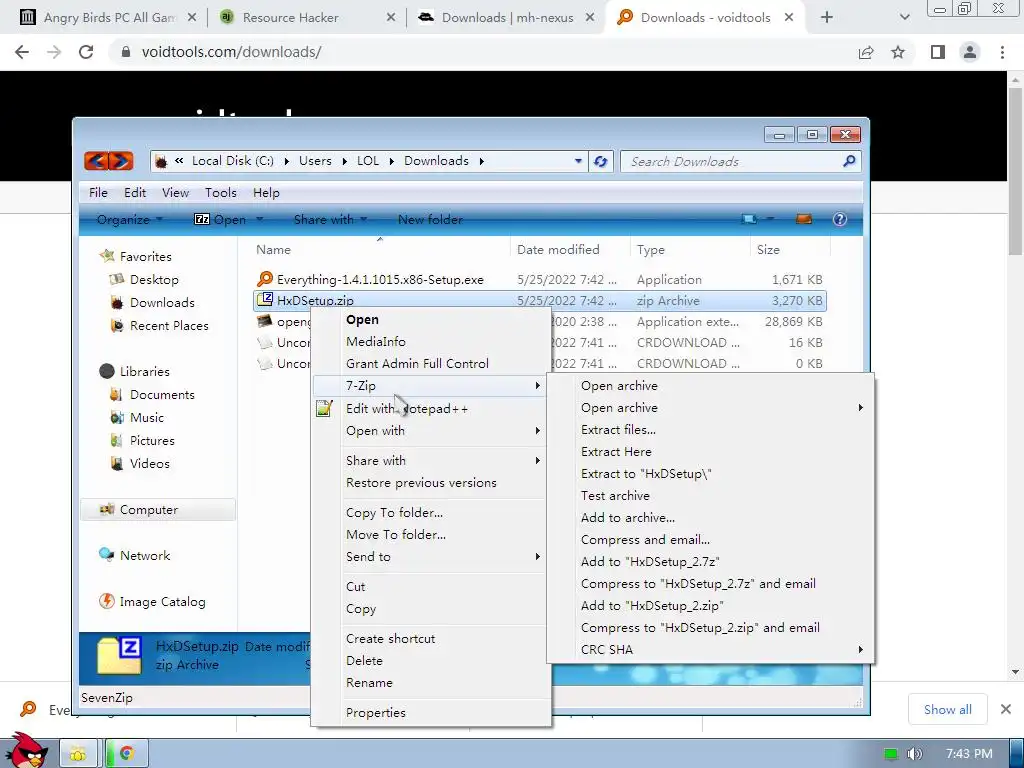Click the refresh icon beside address bar

tap(600, 161)
